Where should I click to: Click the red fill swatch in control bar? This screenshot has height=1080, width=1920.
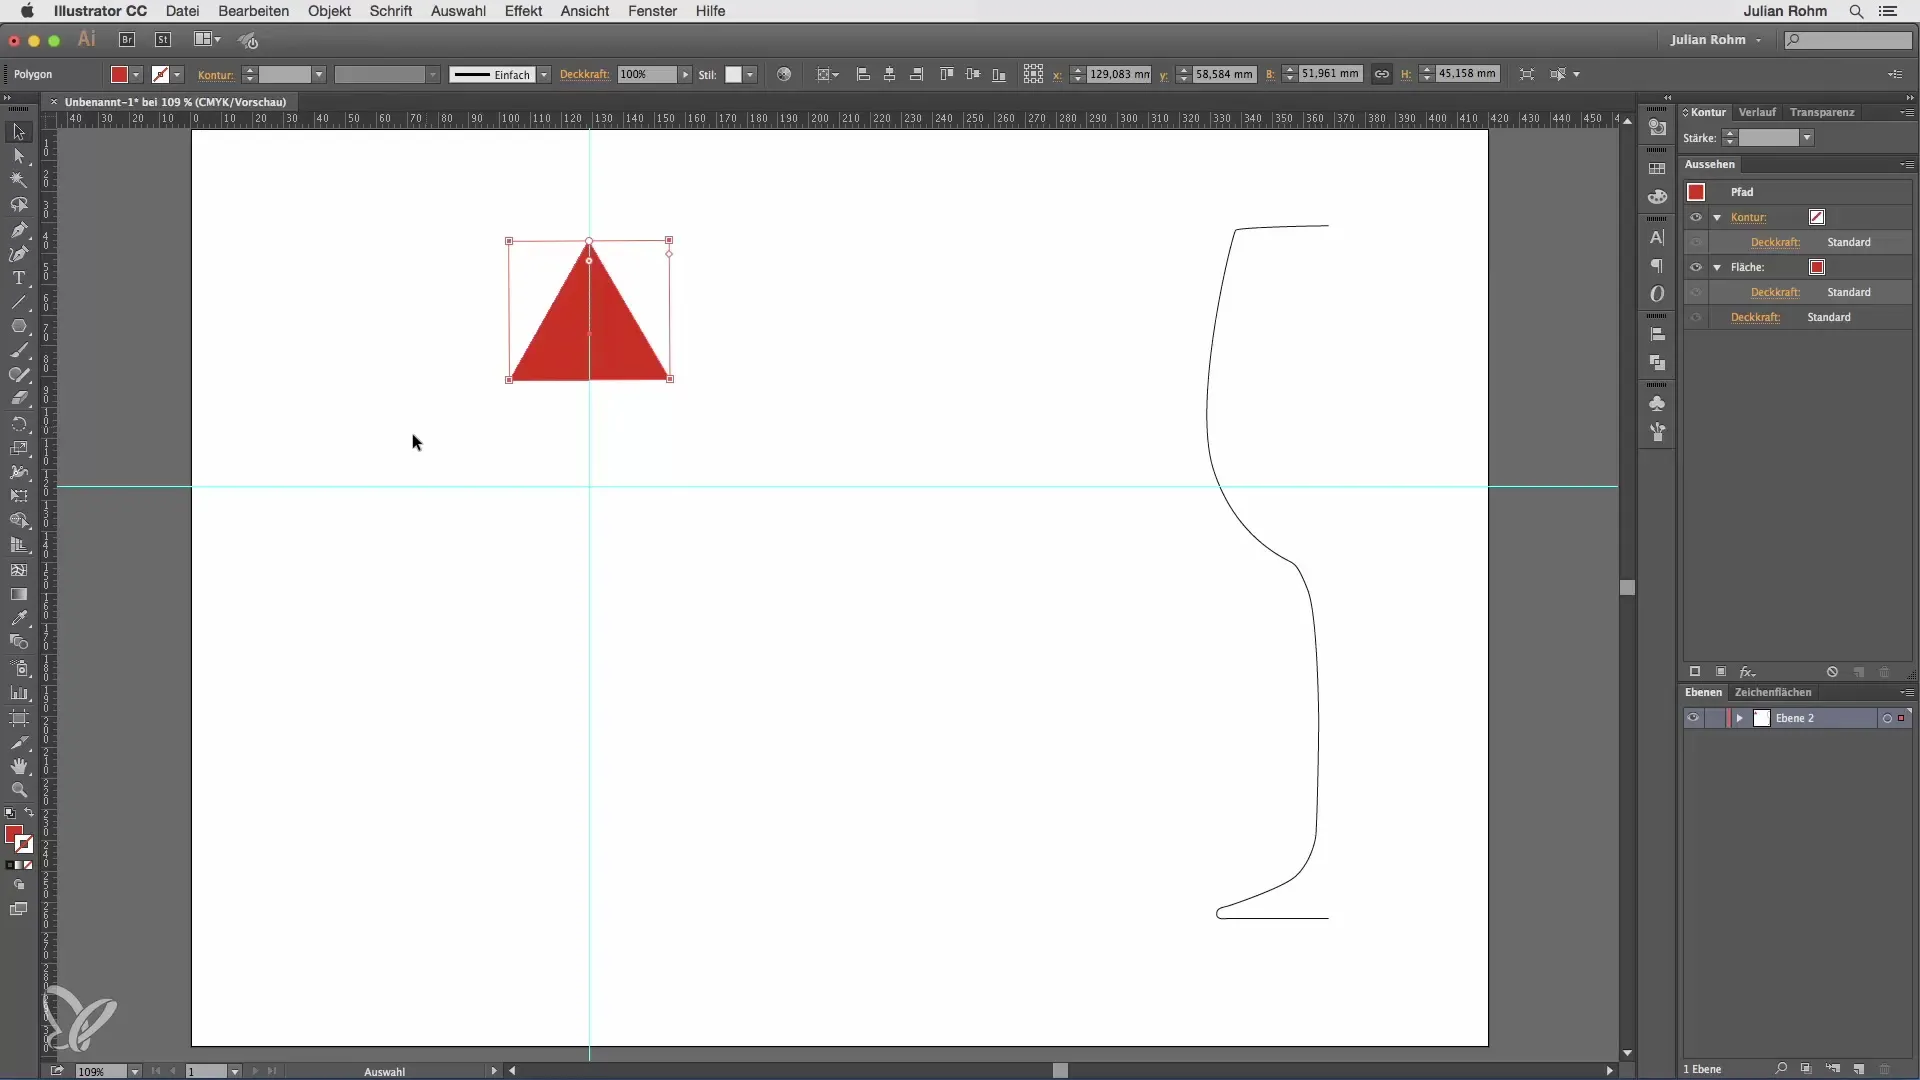(x=119, y=75)
